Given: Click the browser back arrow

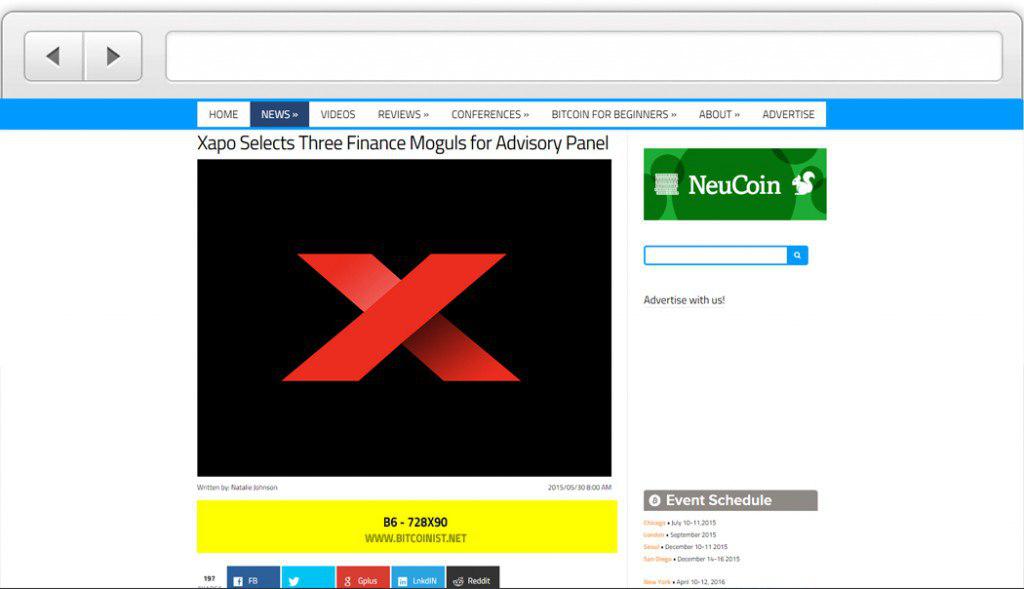Looking at the screenshot, I should click(x=54, y=56).
